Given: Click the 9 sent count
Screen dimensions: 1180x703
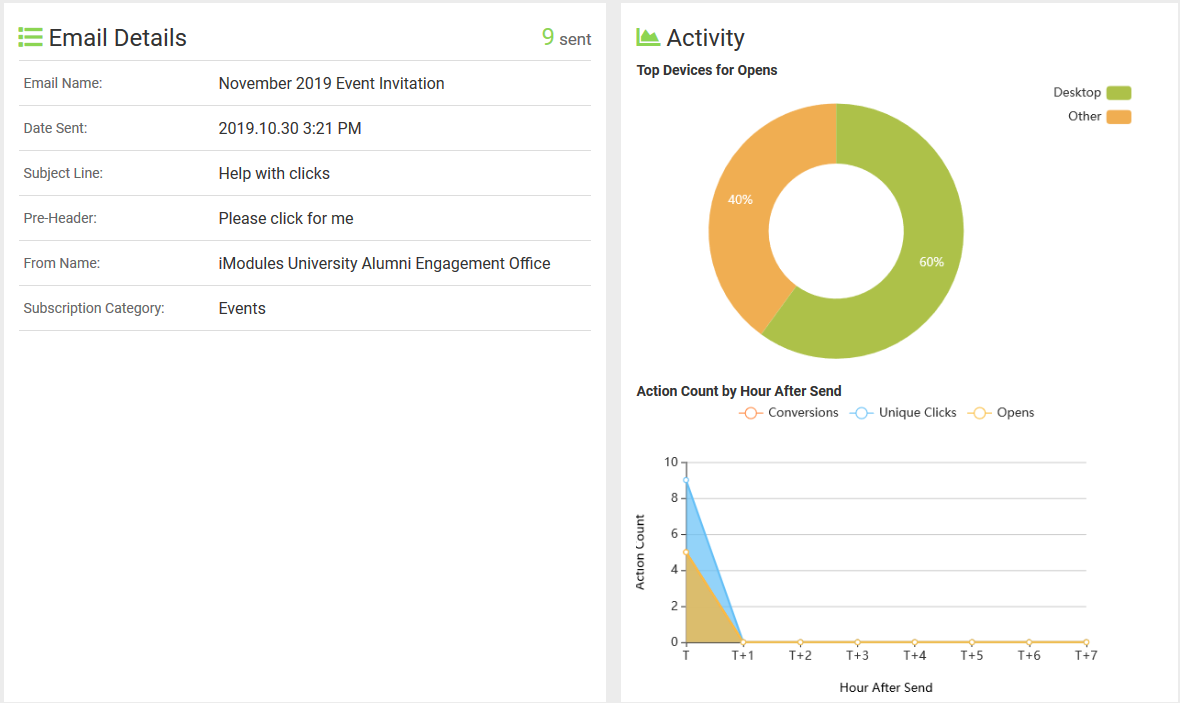Looking at the screenshot, I should (x=566, y=38).
